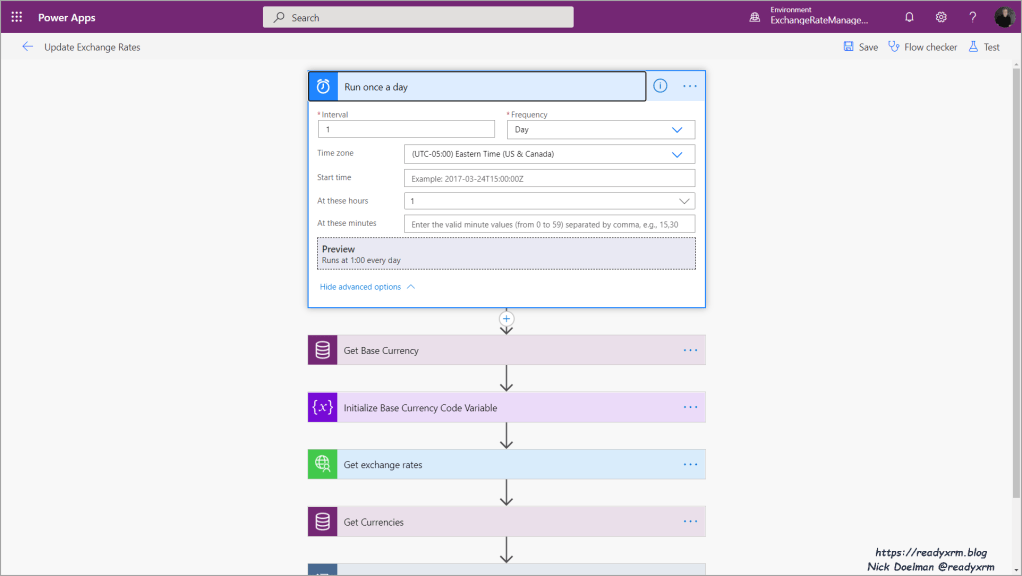Open the Get Base Currency ellipsis menu

coord(690,350)
